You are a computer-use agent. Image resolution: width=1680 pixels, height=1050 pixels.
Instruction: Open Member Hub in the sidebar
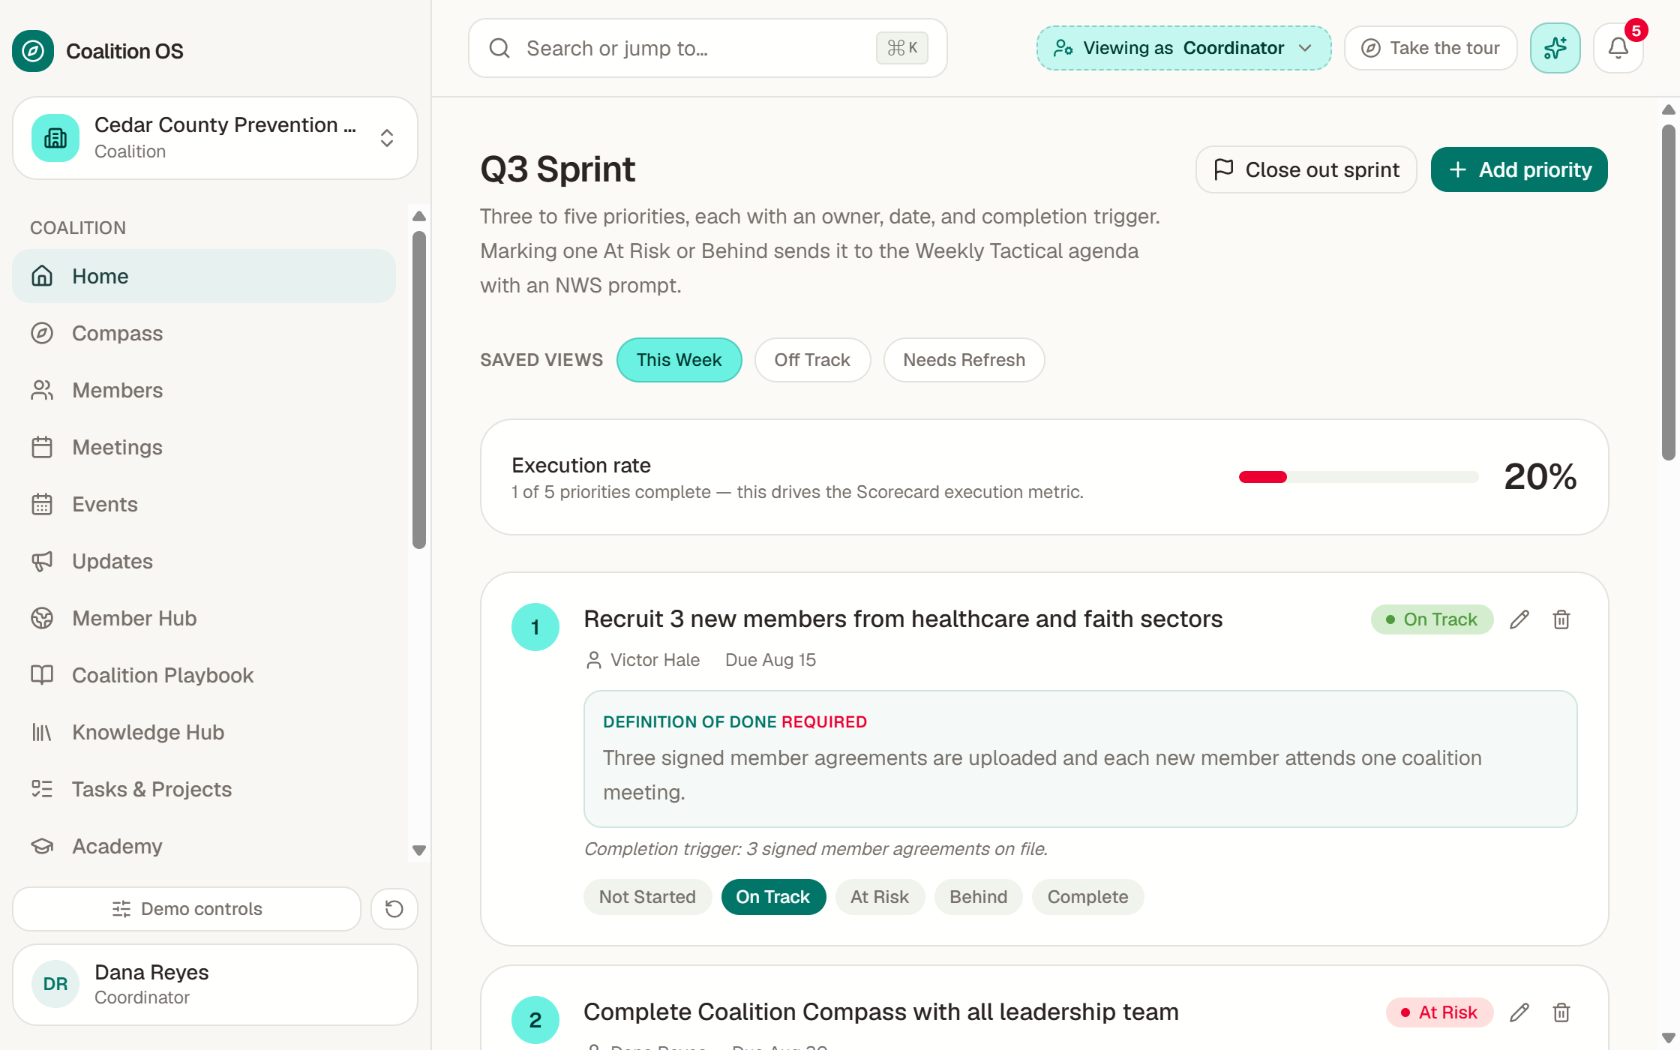(204, 618)
